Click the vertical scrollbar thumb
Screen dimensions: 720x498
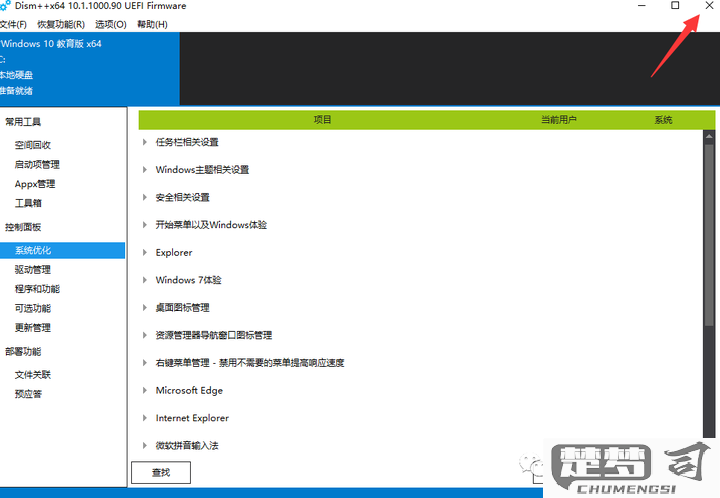(x=709, y=234)
